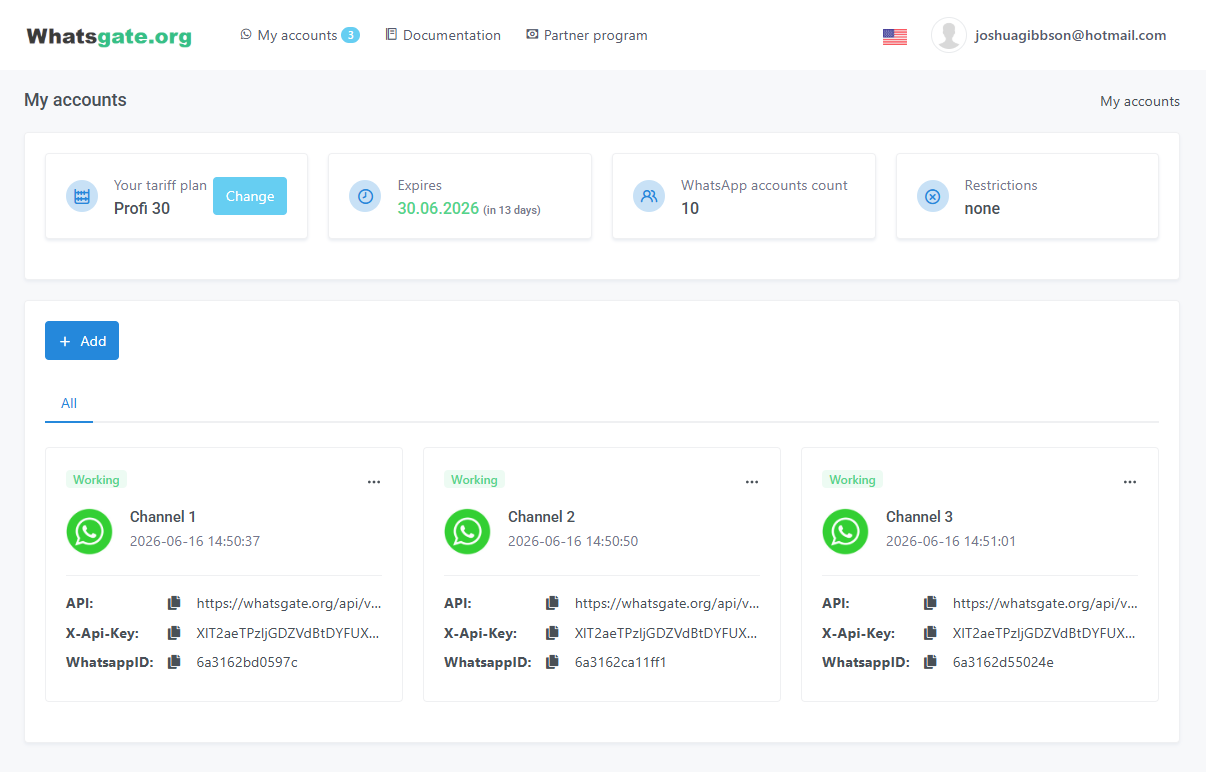This screenshot has width=1206, height=772.
Task: Click Channel 2 API URL text
Action: 667,603
